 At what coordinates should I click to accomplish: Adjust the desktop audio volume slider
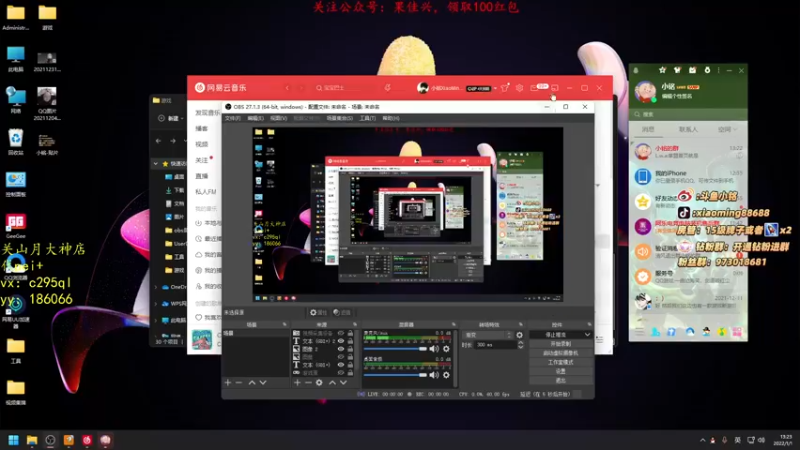click(395, 375)
